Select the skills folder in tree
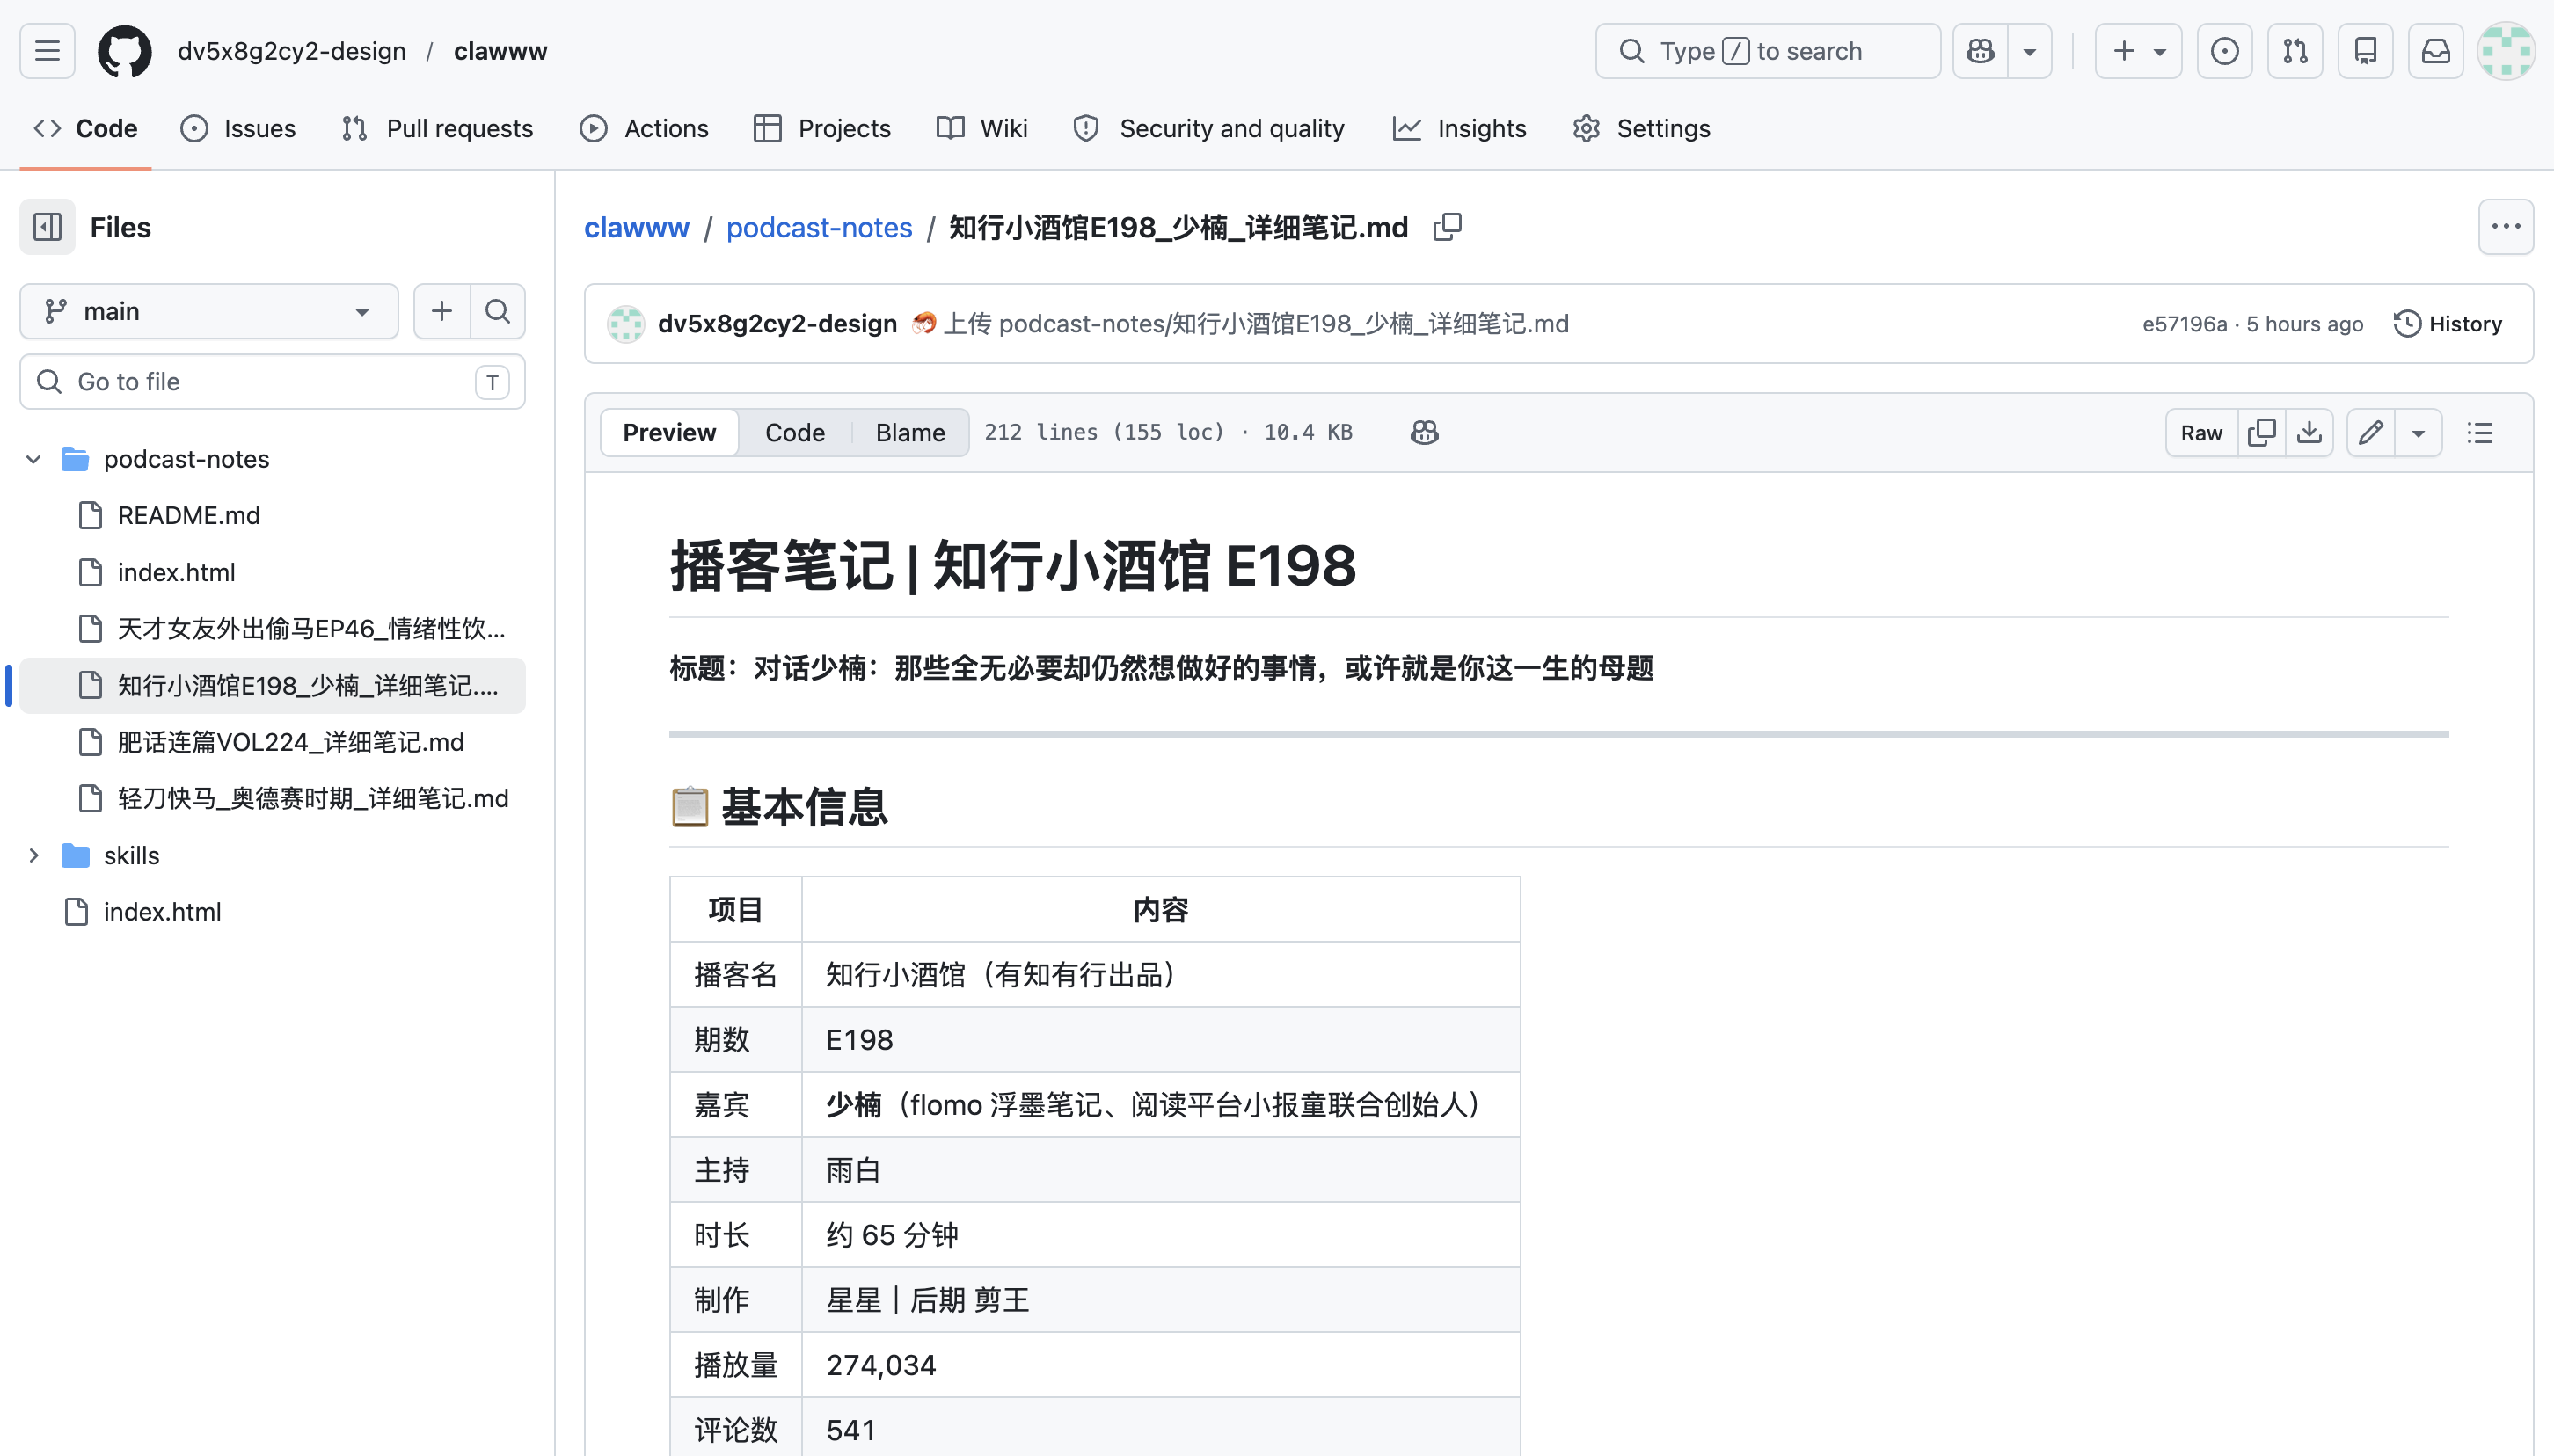Viewport: 2554px width, 1456px height. tap(131, 855)
